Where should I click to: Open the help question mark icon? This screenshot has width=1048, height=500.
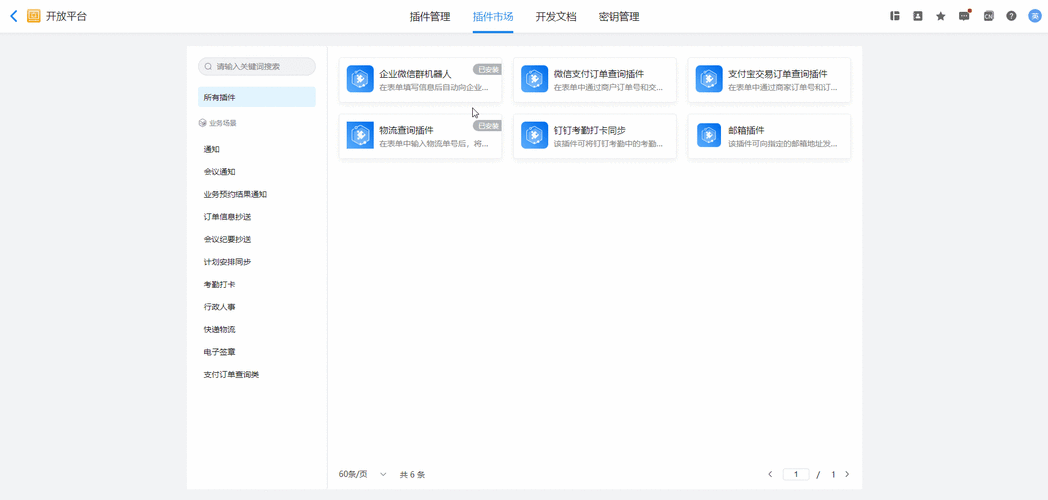[x=1011, y=16]
